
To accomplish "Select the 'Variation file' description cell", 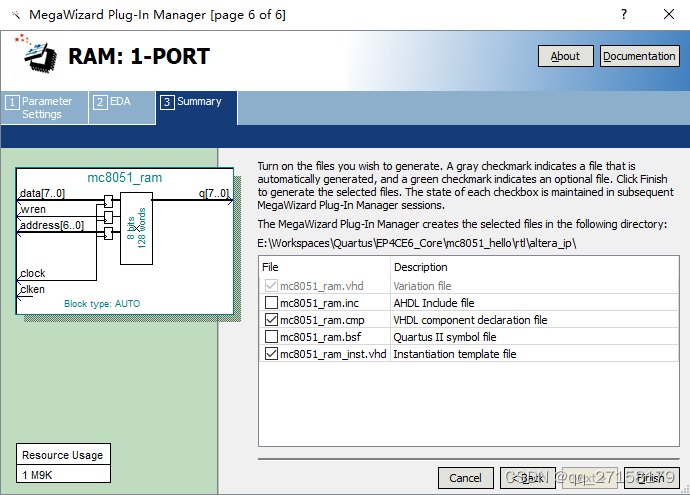I will (x=422, y=286).
